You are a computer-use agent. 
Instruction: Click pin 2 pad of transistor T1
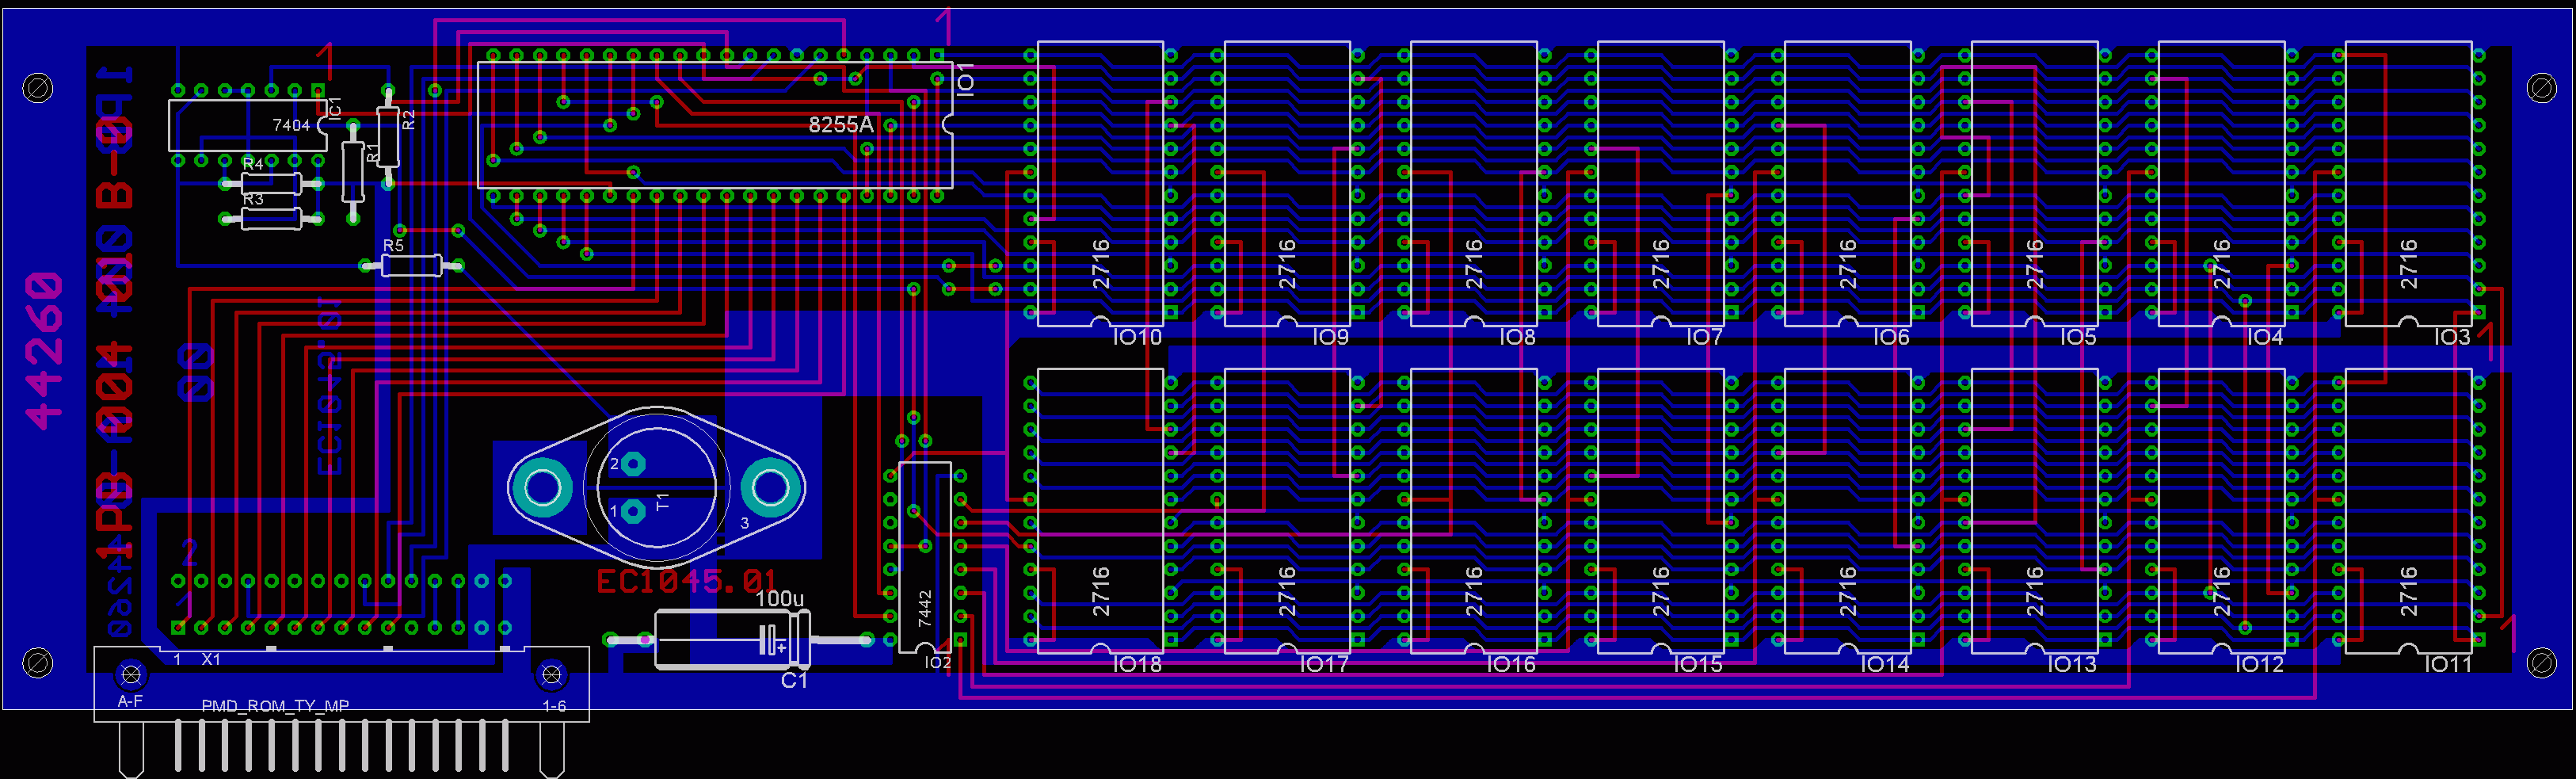(633, 464)
